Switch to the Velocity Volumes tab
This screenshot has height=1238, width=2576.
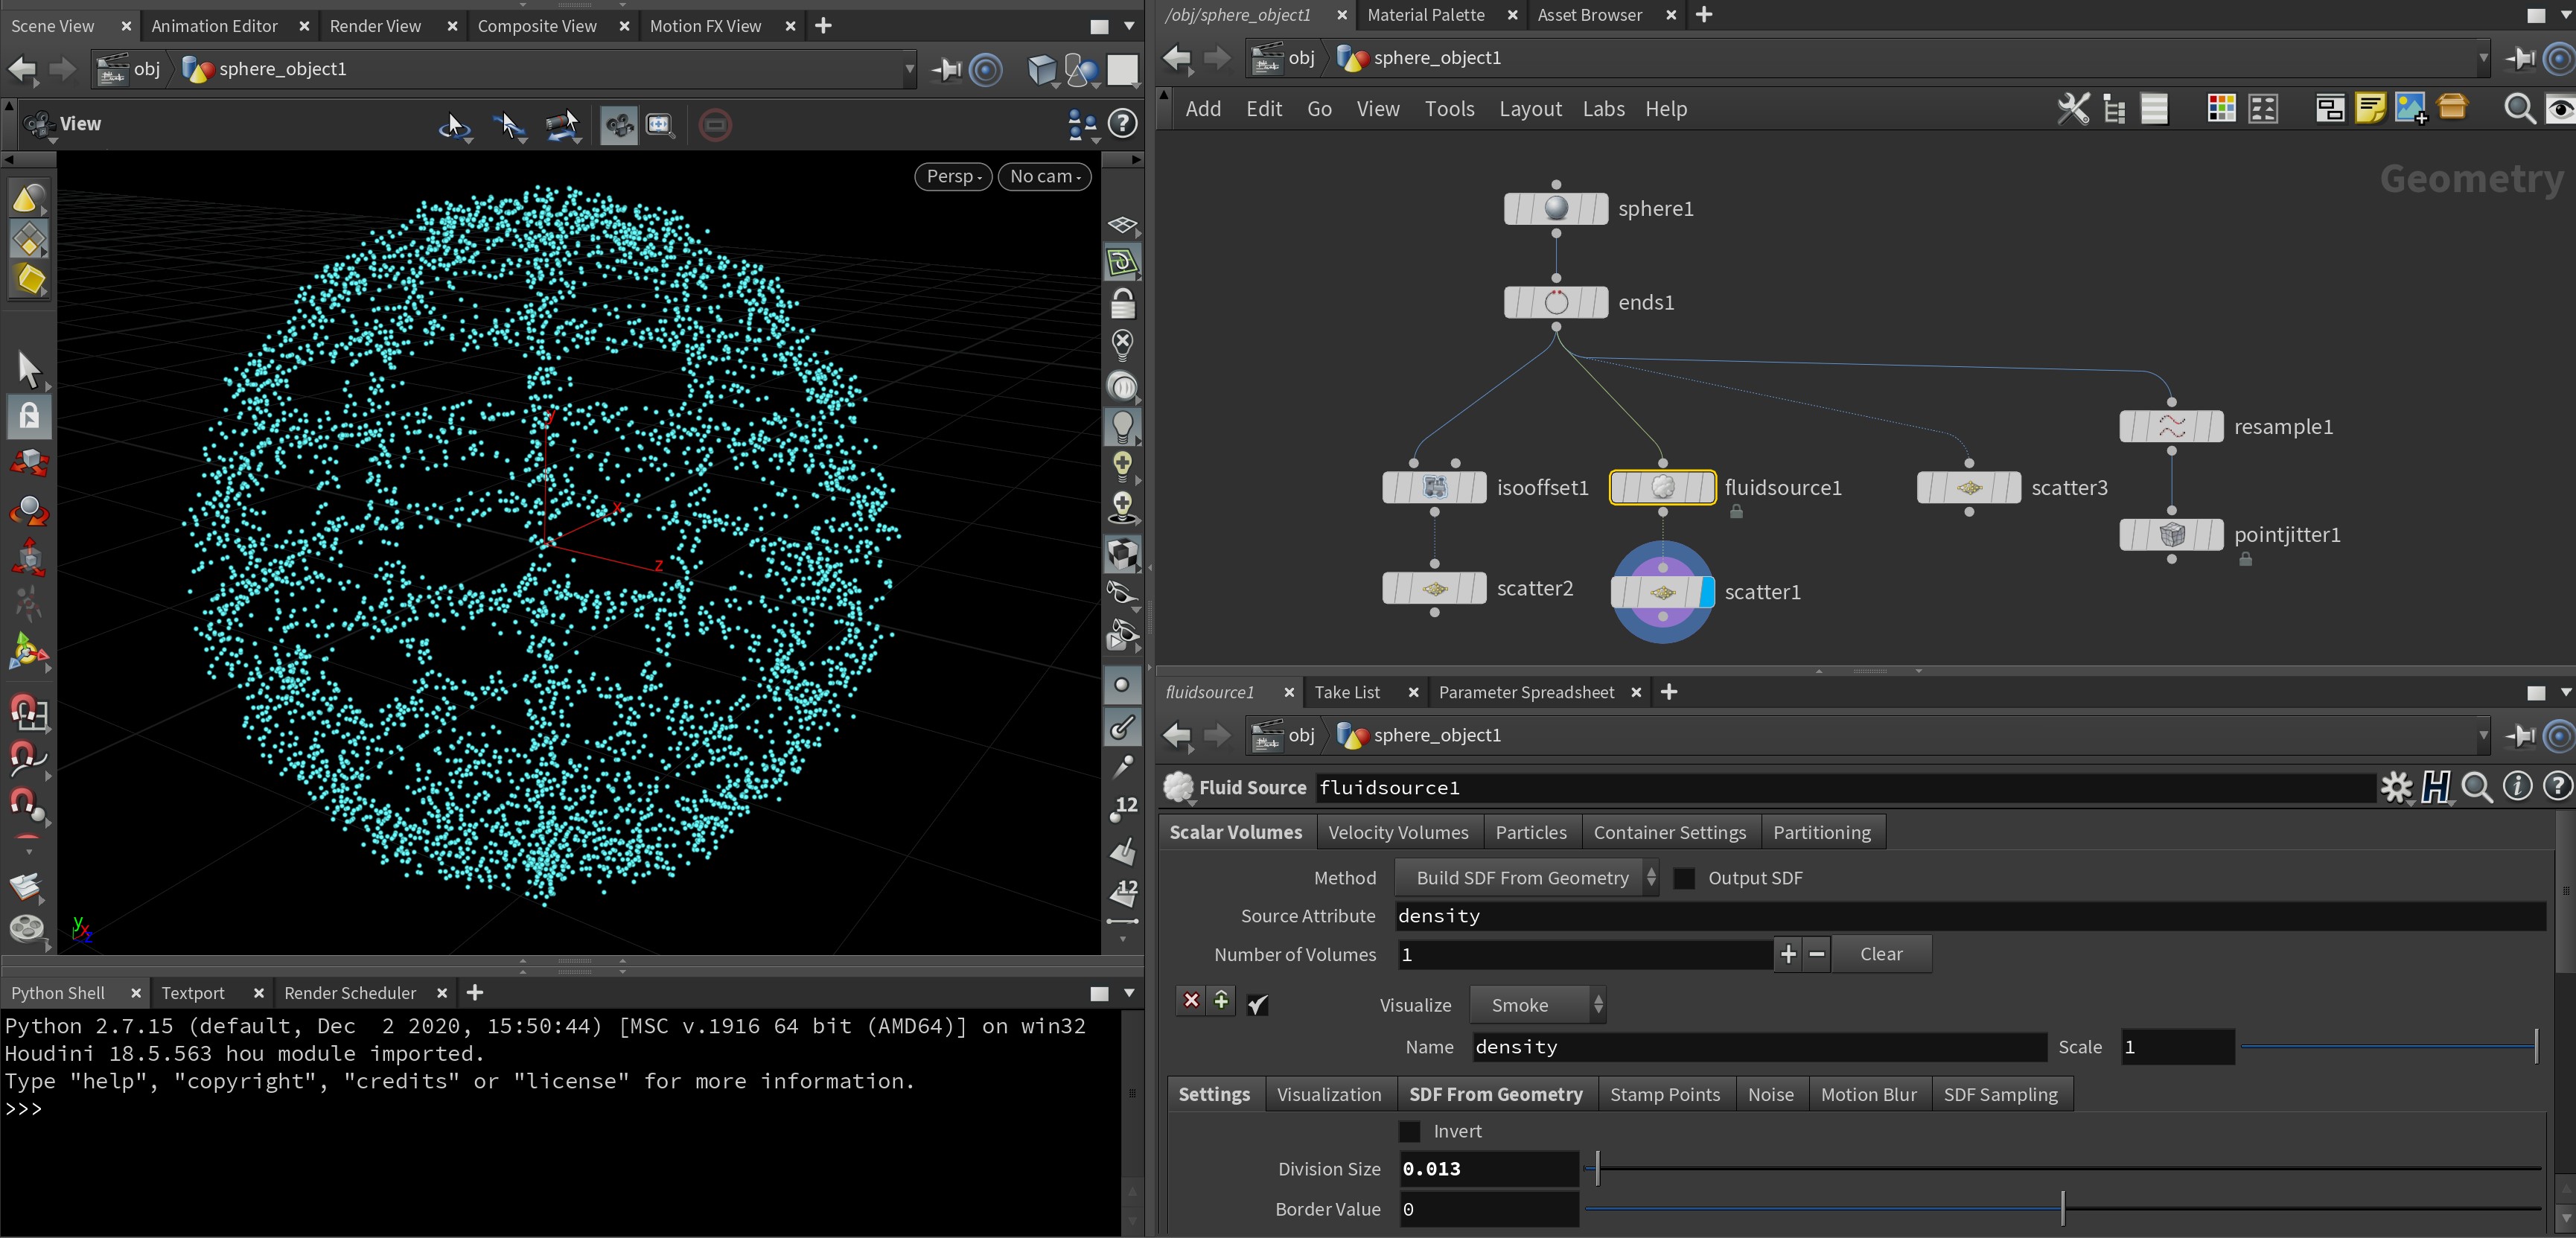pyautogui.click(x=1397, y=832)
